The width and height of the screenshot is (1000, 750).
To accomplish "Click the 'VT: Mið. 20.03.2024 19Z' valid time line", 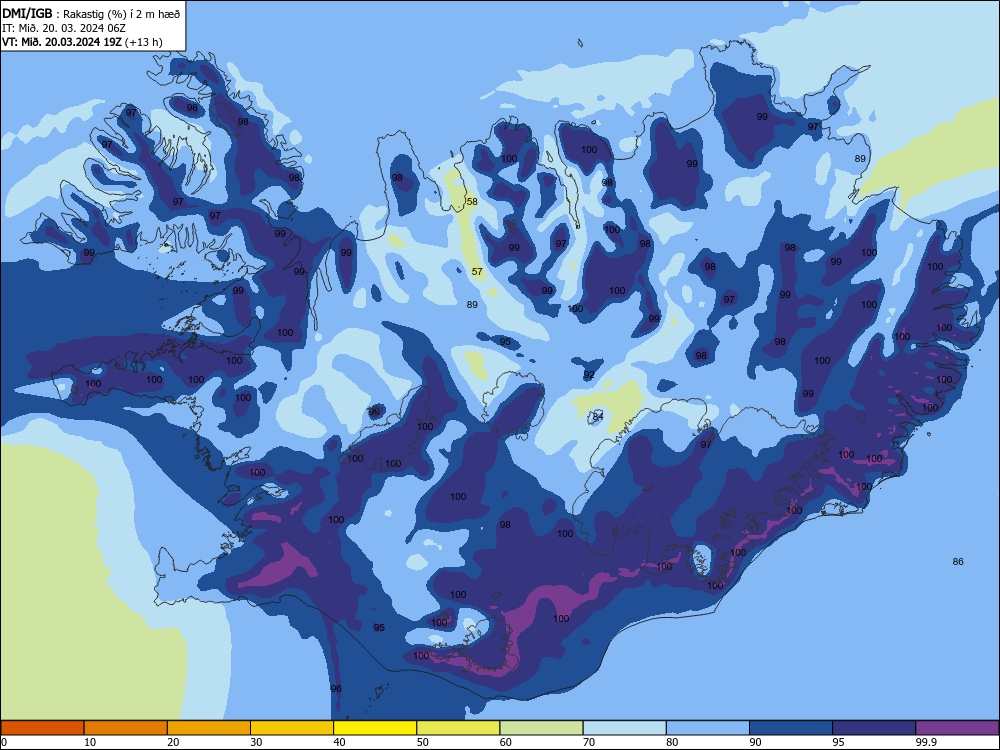I will pyautogui.click(x=82, y=42).
